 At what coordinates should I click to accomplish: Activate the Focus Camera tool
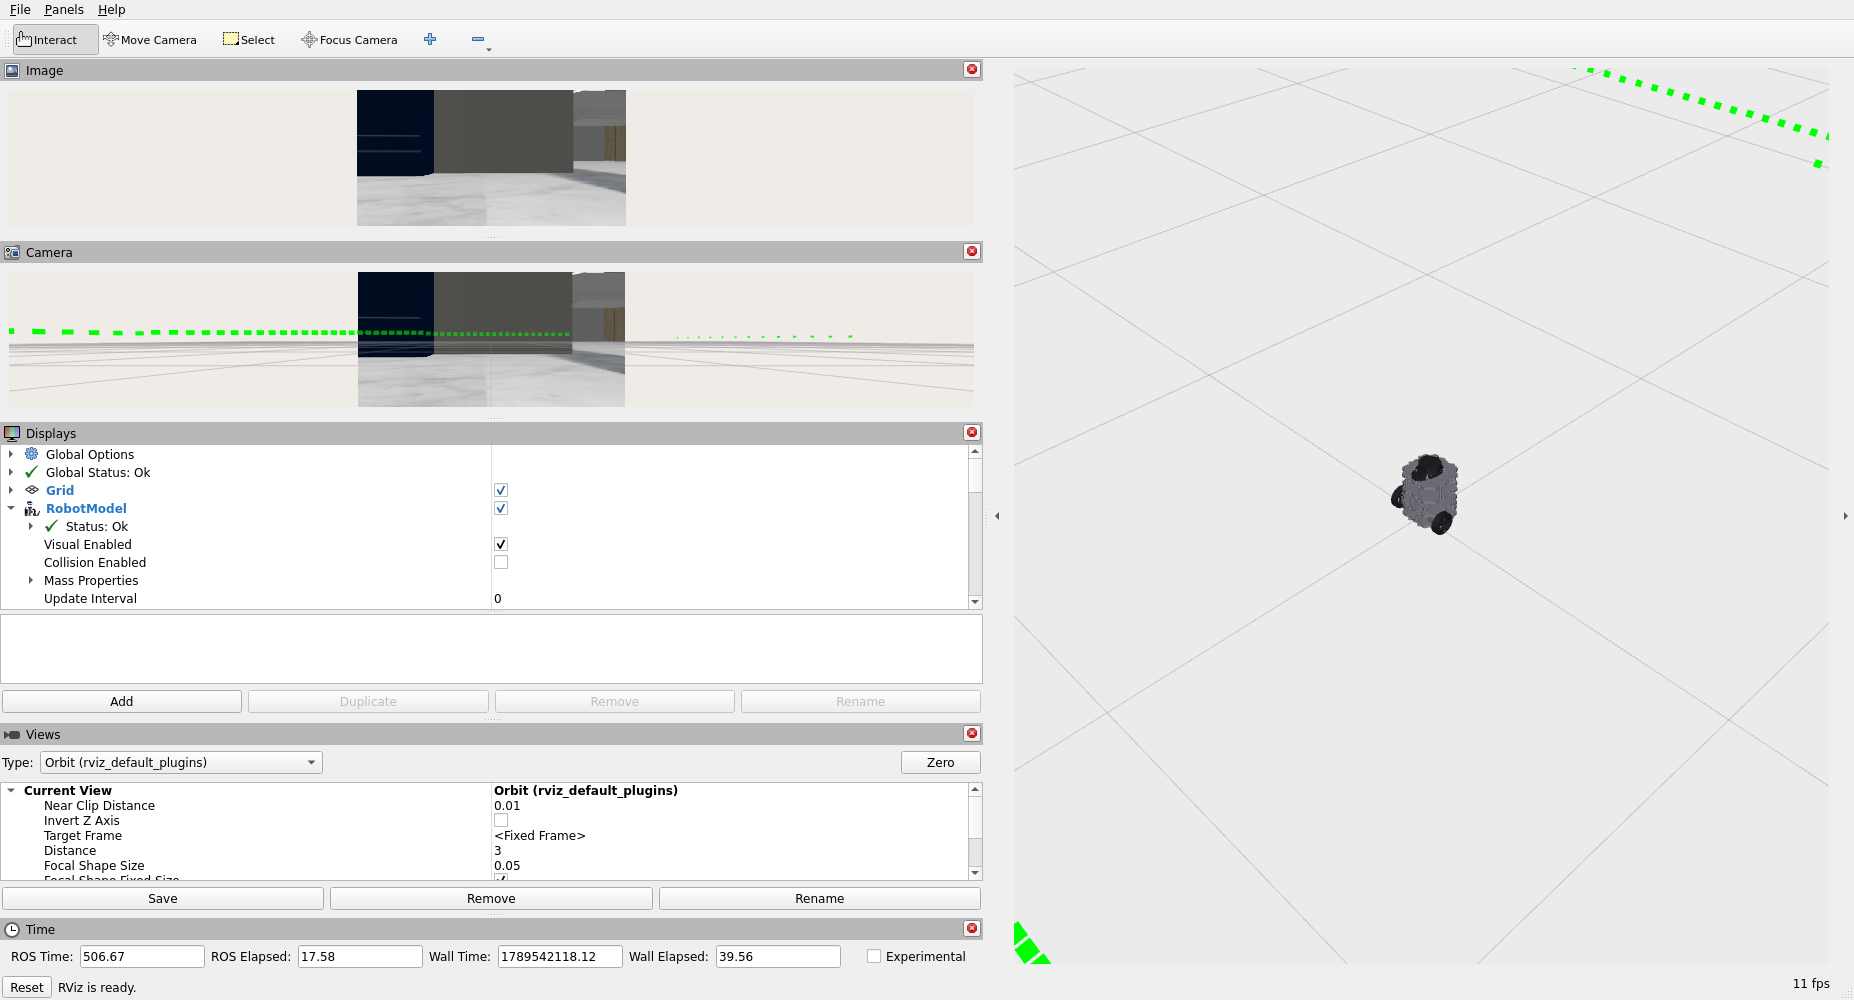350,40
